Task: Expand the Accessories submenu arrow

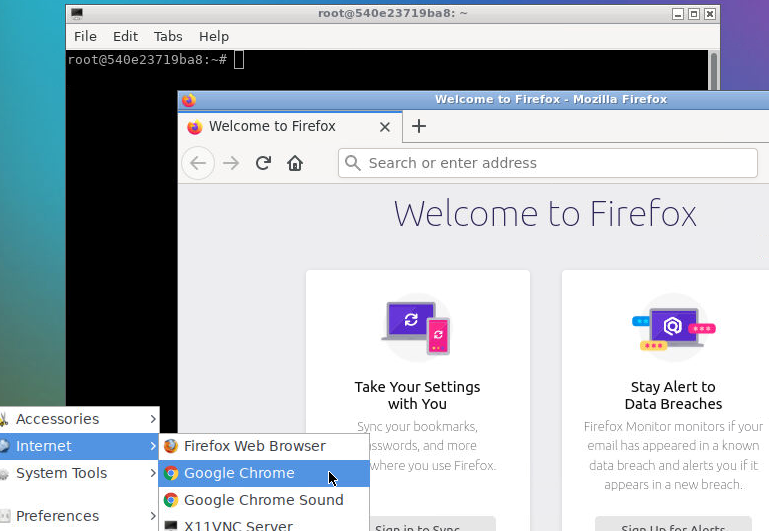Action: pyautogui.click(x=153, y=419)
